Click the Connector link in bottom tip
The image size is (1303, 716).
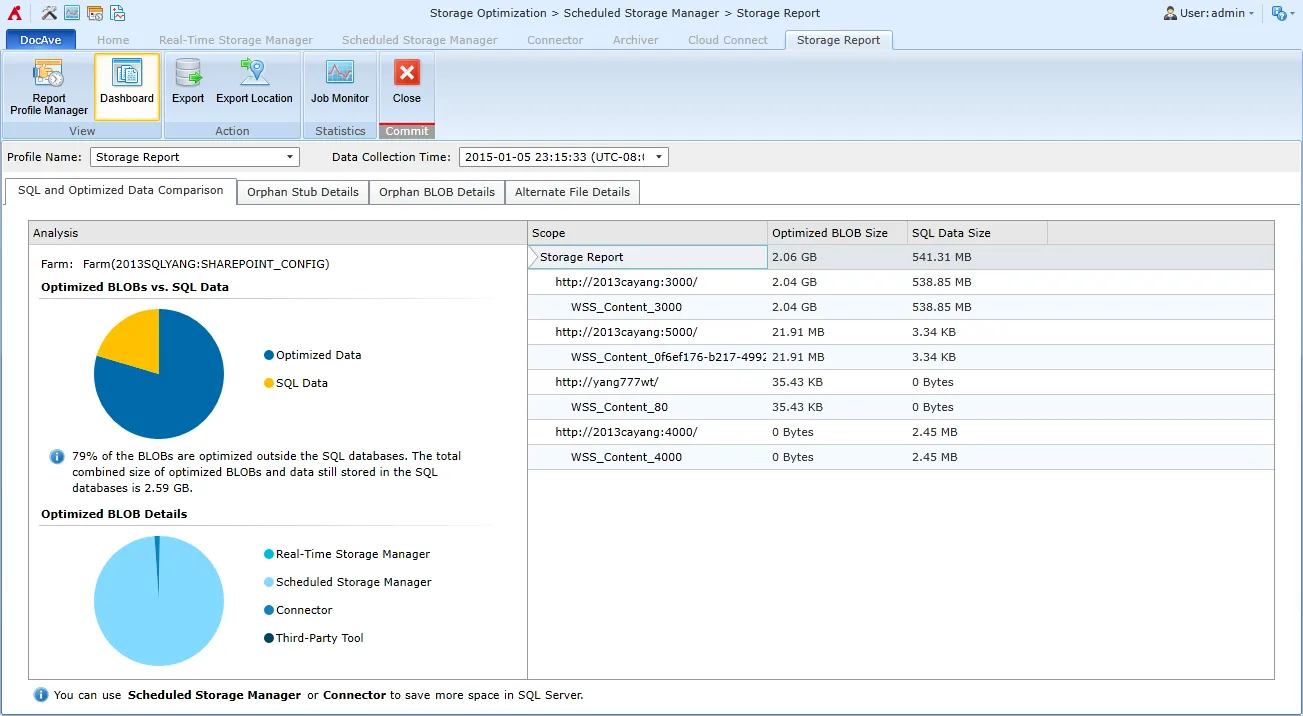click(x=354, y=695)
